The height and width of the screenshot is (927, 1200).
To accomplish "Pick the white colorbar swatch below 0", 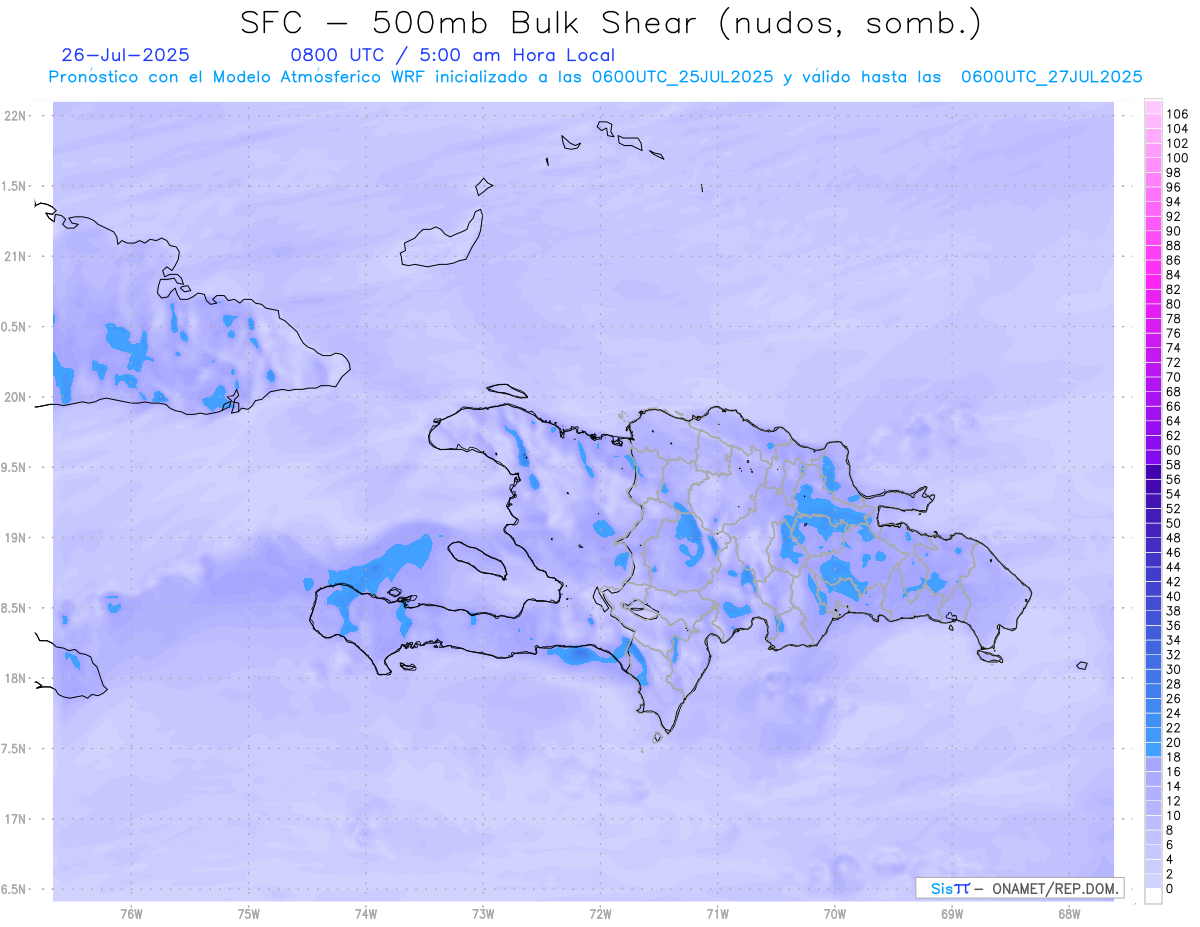I will point(1153,896).
